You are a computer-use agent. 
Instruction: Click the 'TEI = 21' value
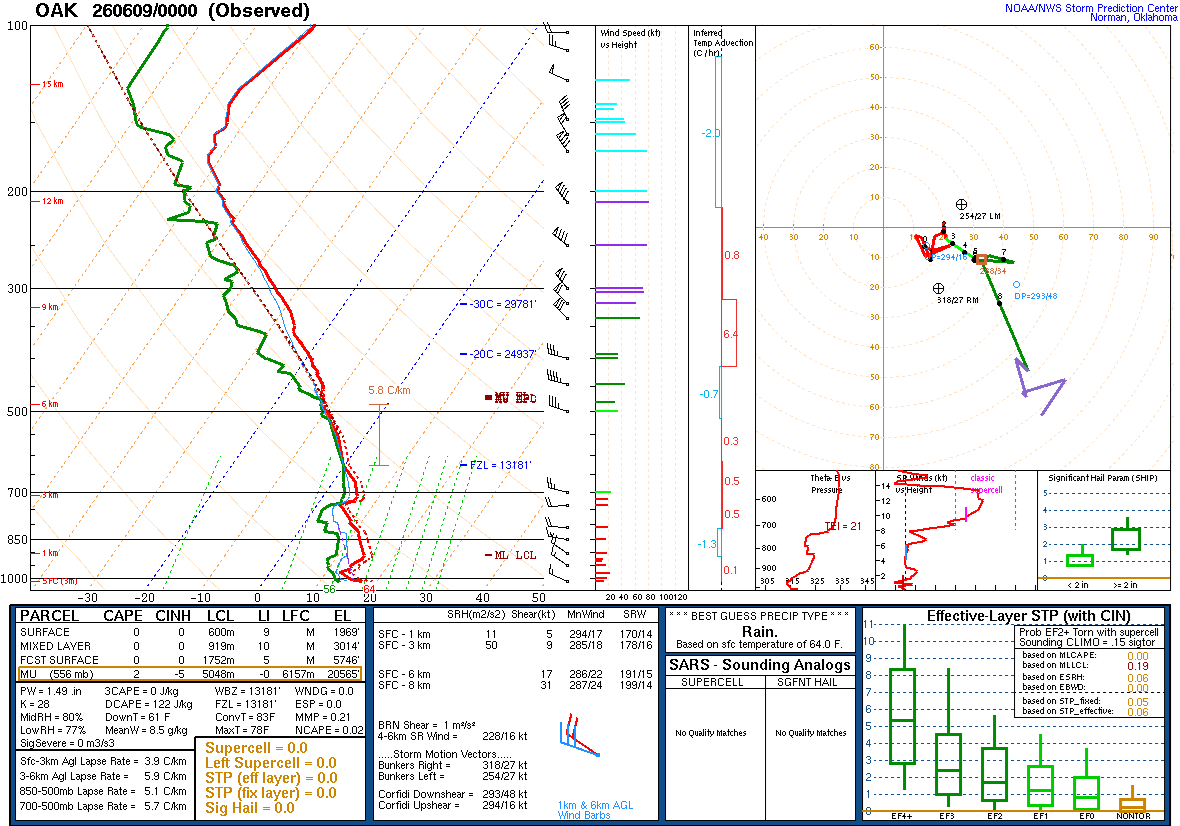tap(843, 526)
